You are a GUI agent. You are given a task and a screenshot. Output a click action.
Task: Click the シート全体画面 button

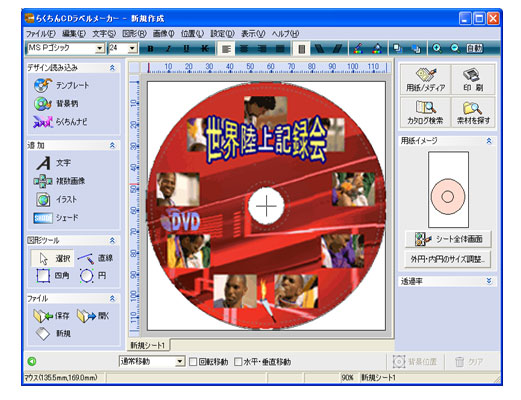coord(448,239)
